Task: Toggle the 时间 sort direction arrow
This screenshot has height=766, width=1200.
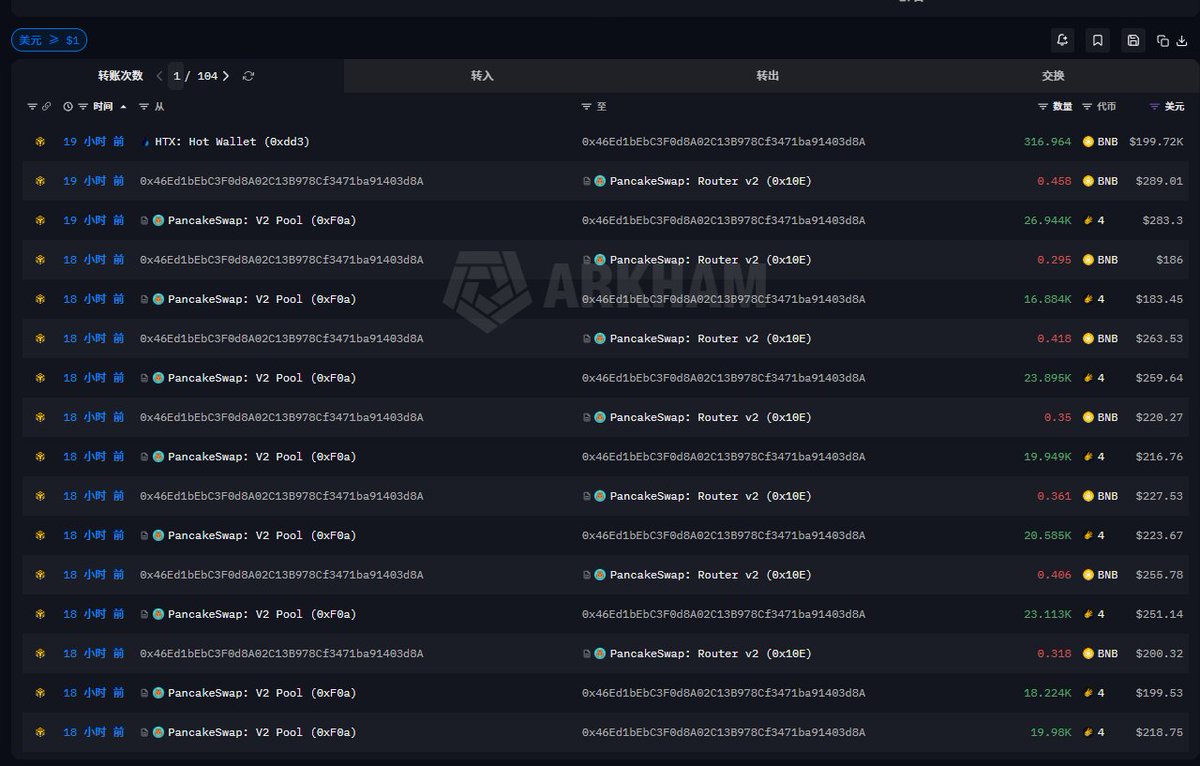Action: [x=123, y=106]
